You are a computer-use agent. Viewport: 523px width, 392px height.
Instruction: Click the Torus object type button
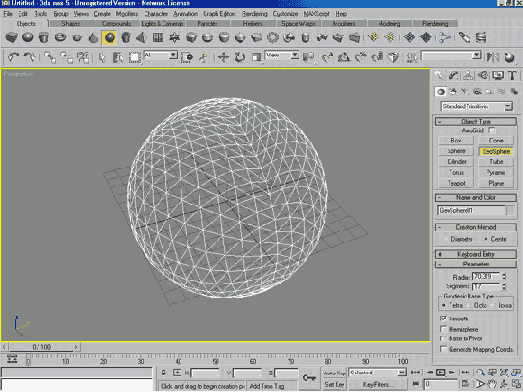click(457, 172)
